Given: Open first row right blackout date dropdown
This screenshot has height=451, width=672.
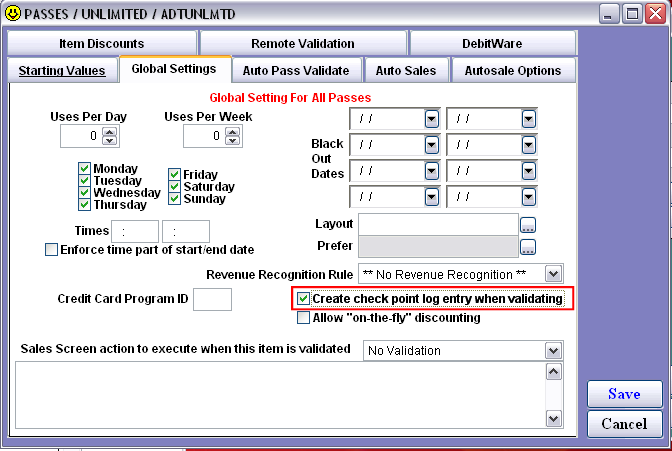Looking at the screenshot, I should pos(528,119).
